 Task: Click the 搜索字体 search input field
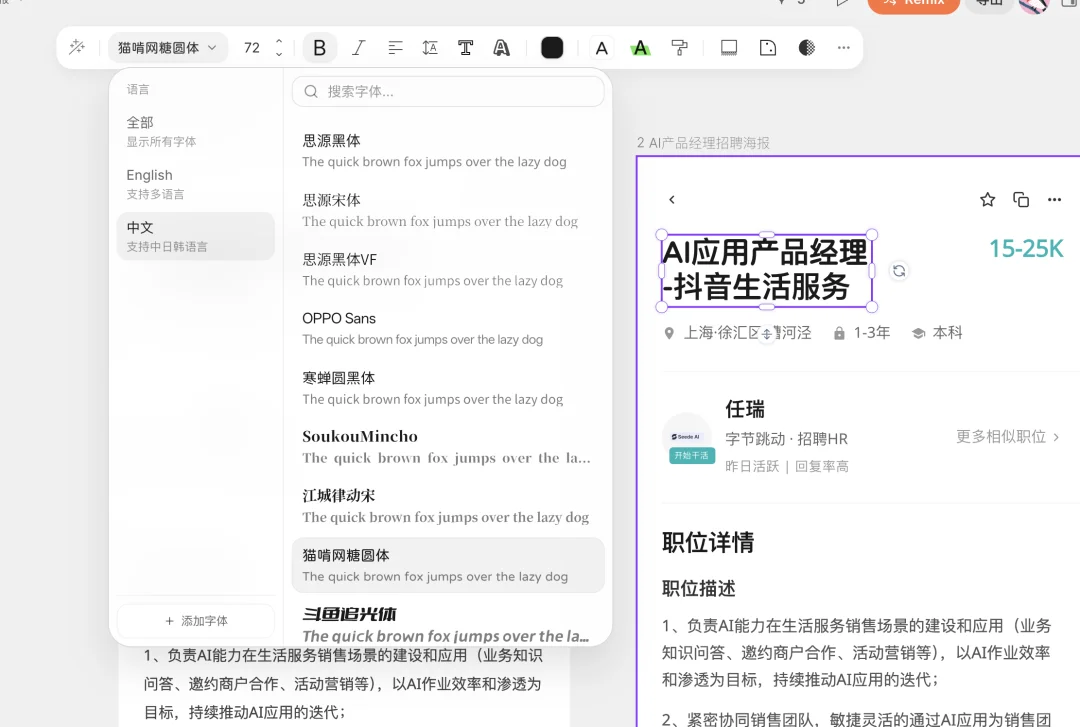point(447,91)
